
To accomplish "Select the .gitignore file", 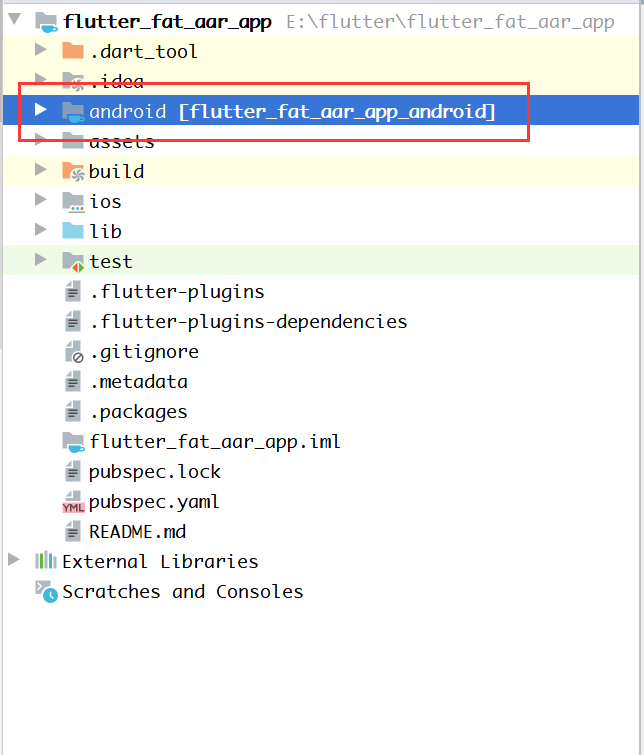I will 145,352.
